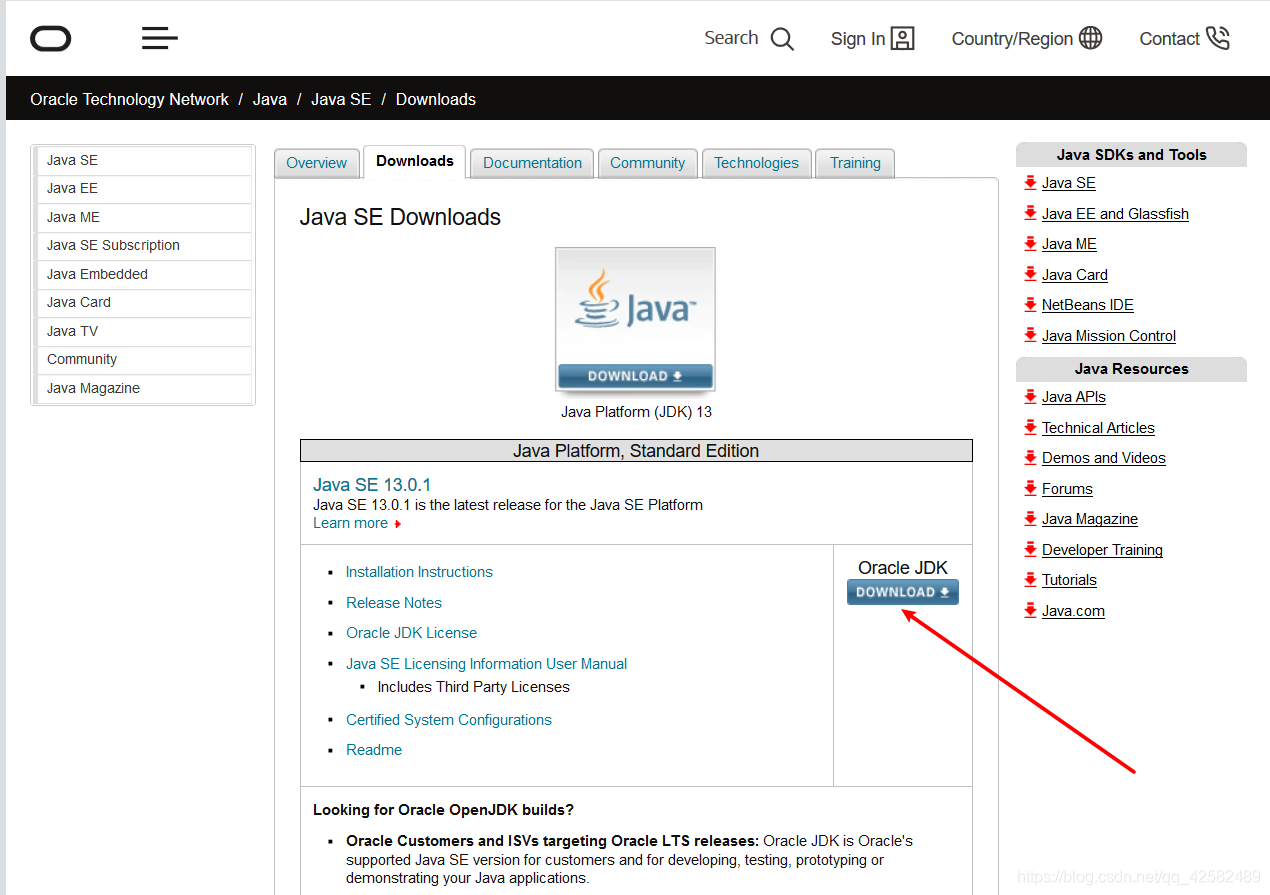Click red arrow next to Java Card

coord(1030,274)
